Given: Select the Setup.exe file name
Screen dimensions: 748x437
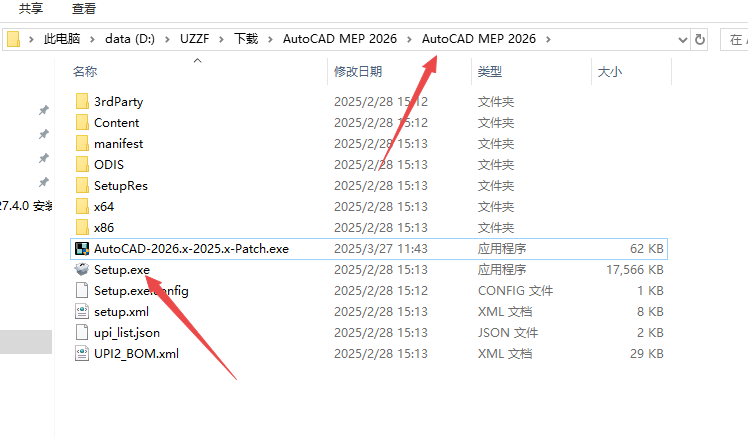Looking at the screenshot, I should (x=122, y=270).
